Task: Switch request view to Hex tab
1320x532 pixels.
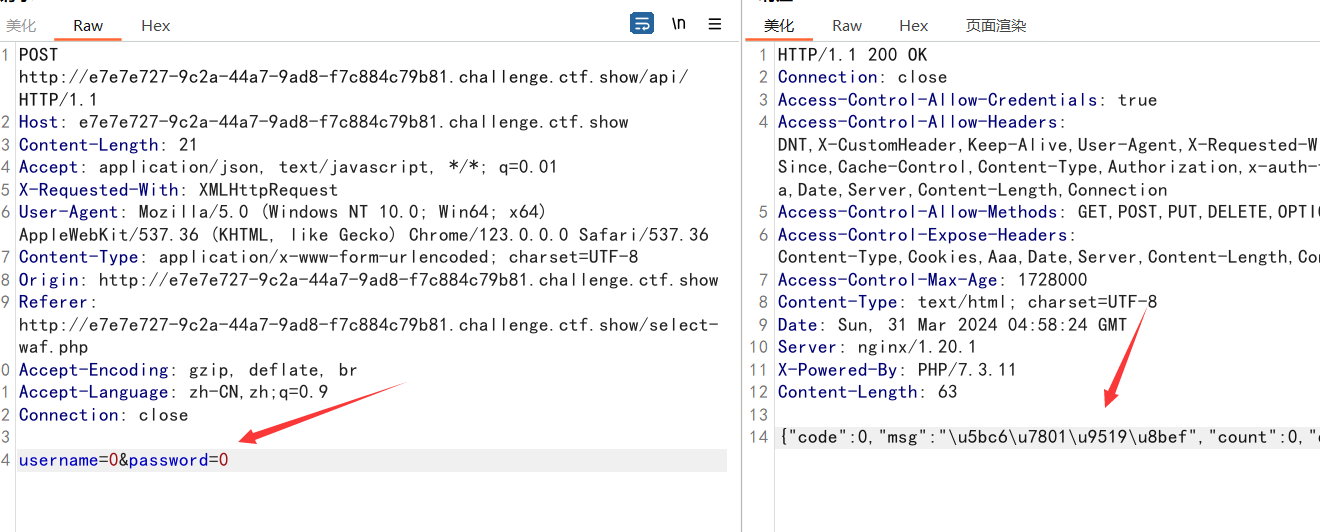Action: tap(155, 25)
